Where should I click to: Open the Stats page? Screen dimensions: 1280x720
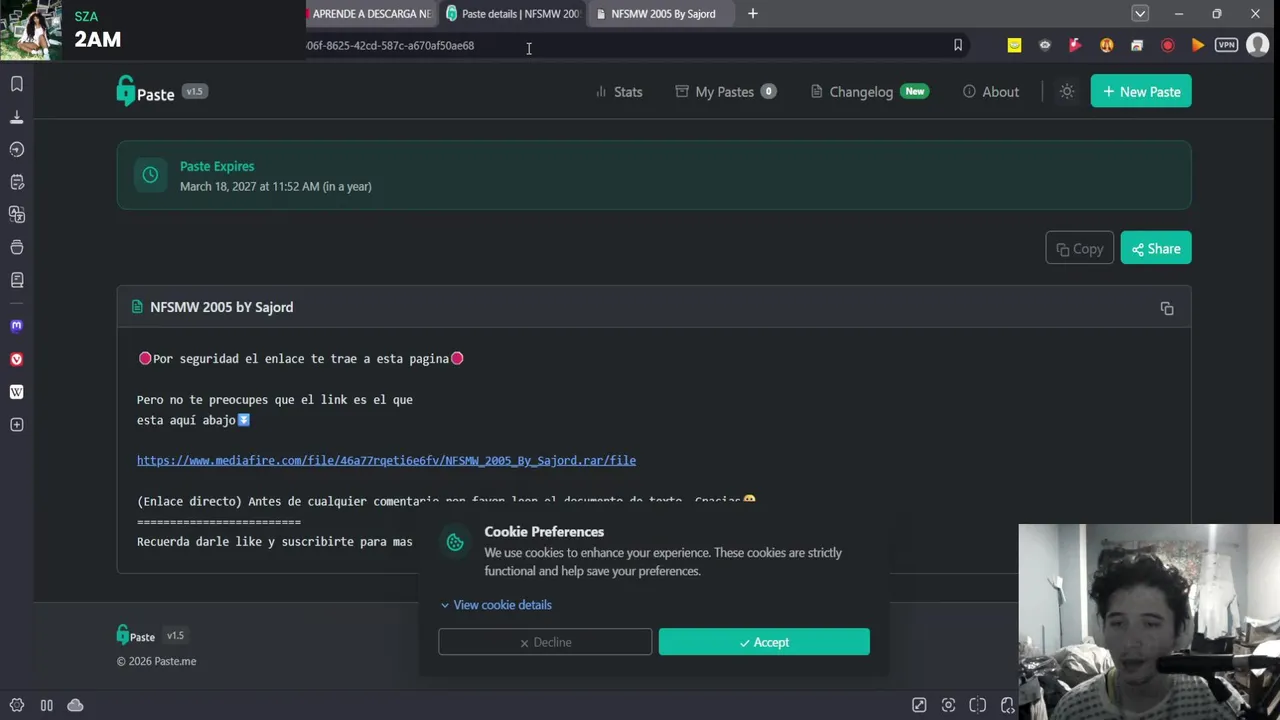click(619, 92)
